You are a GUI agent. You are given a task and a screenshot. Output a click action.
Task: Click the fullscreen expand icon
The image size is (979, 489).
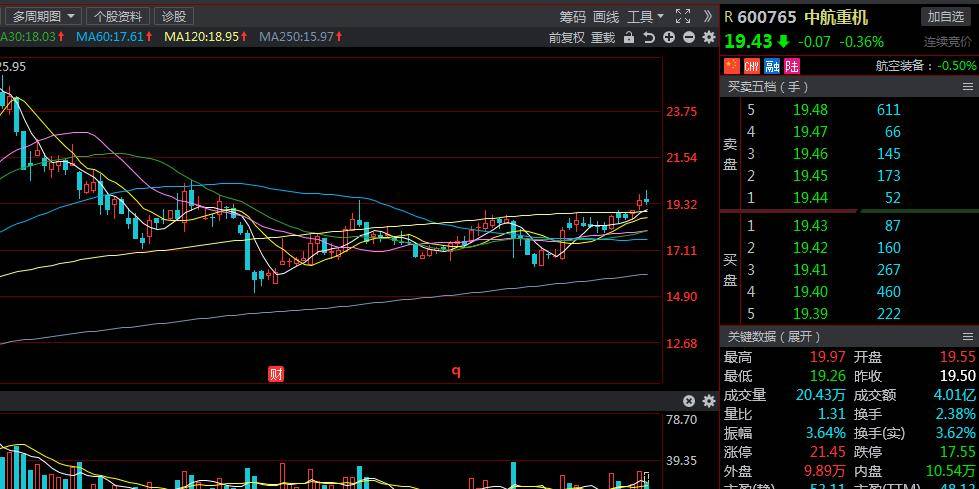click(683, 16)
